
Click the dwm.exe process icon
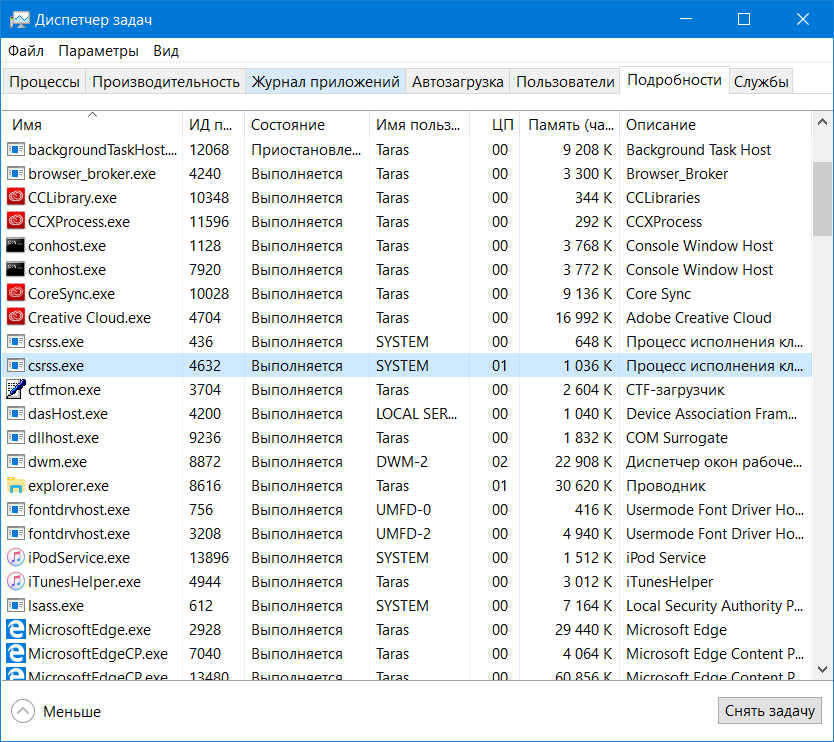tap(15, 461)
